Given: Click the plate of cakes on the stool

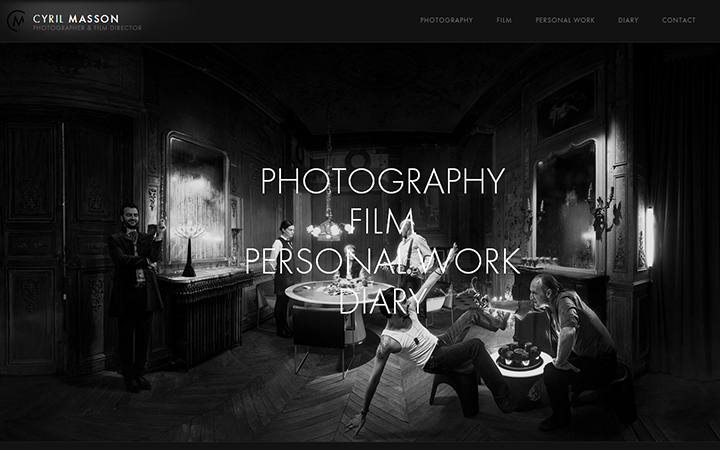Looking at the screenshot, I should (x=520, y=355).
